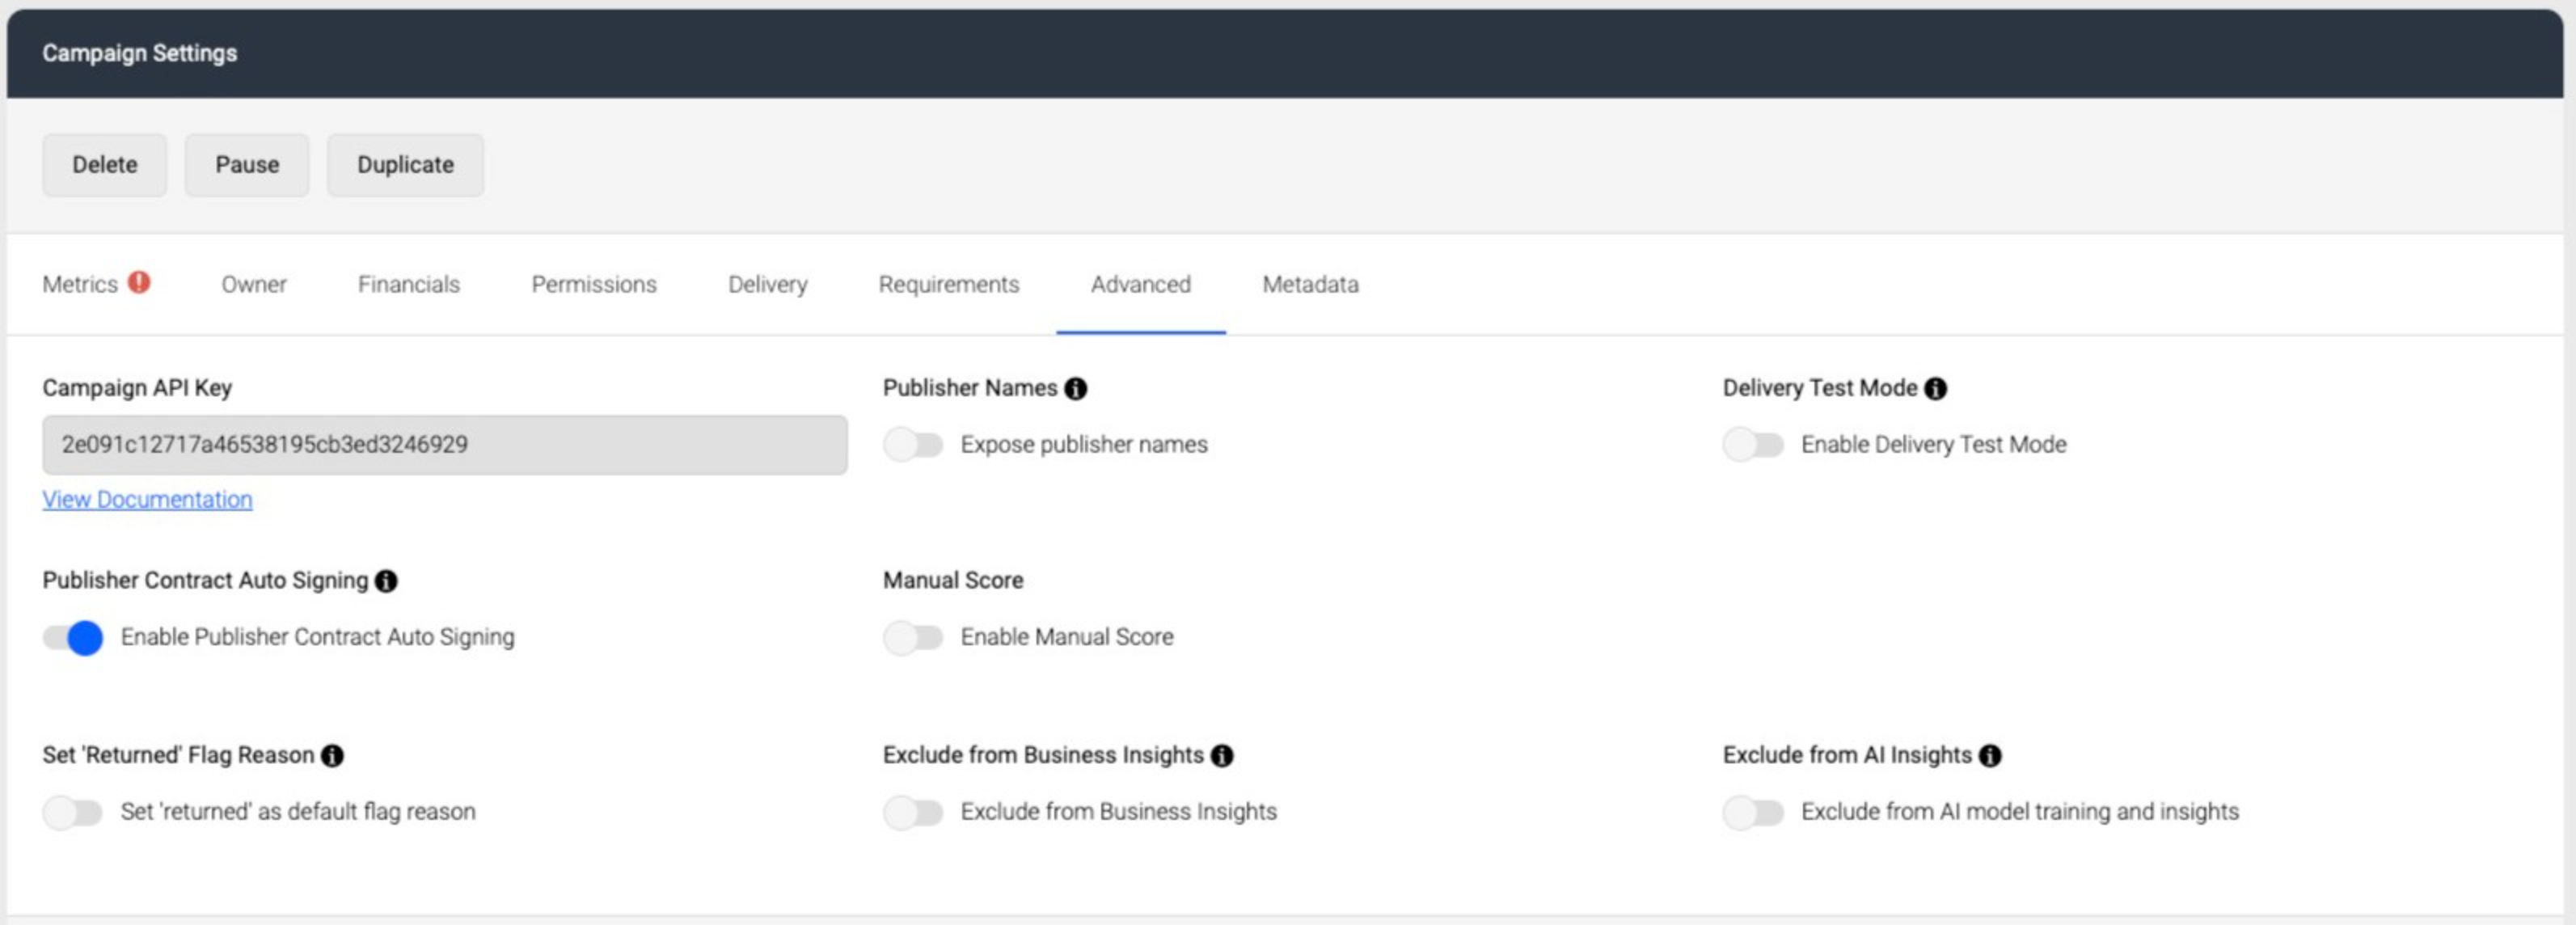This screenshot has height=925, width=2576.
Task: Enable Exclude from Business Insights switch
Action: click(x=913, y=812)
